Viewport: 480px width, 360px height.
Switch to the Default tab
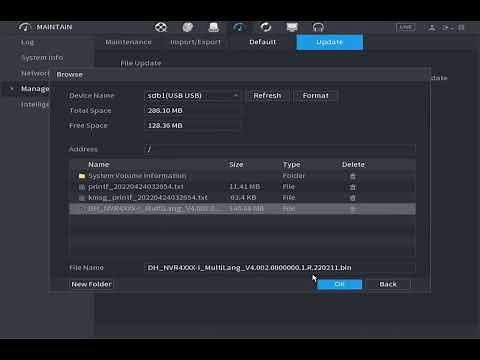pyautogui.click(x=263, y=42)
